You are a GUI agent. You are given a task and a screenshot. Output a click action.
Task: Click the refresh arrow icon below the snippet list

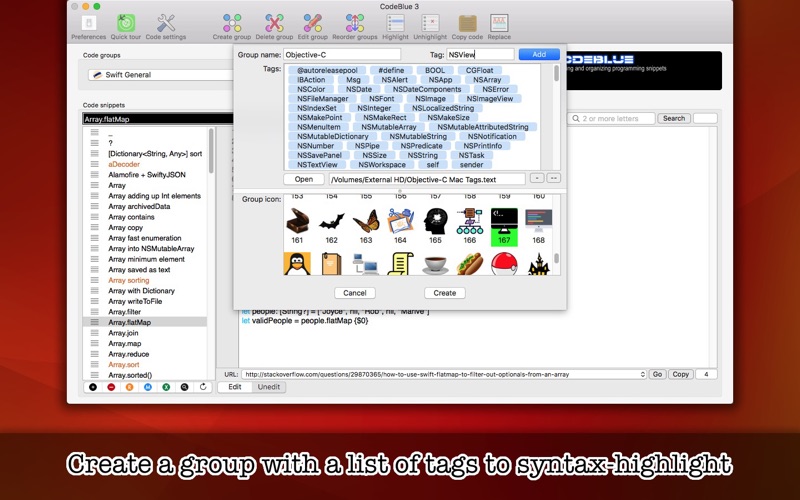[x=203, y=387]
